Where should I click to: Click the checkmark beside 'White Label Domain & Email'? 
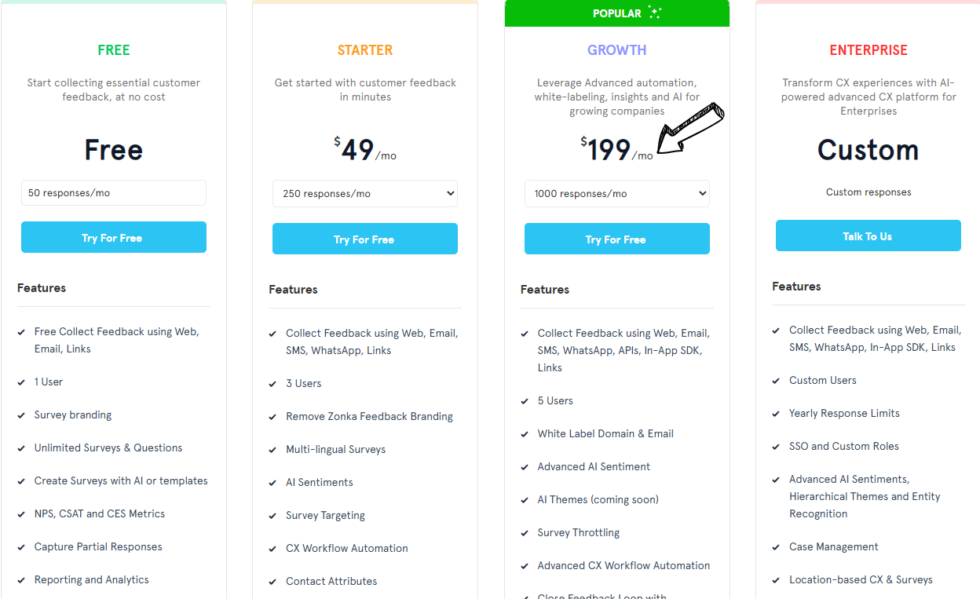[x=522, y=433]
